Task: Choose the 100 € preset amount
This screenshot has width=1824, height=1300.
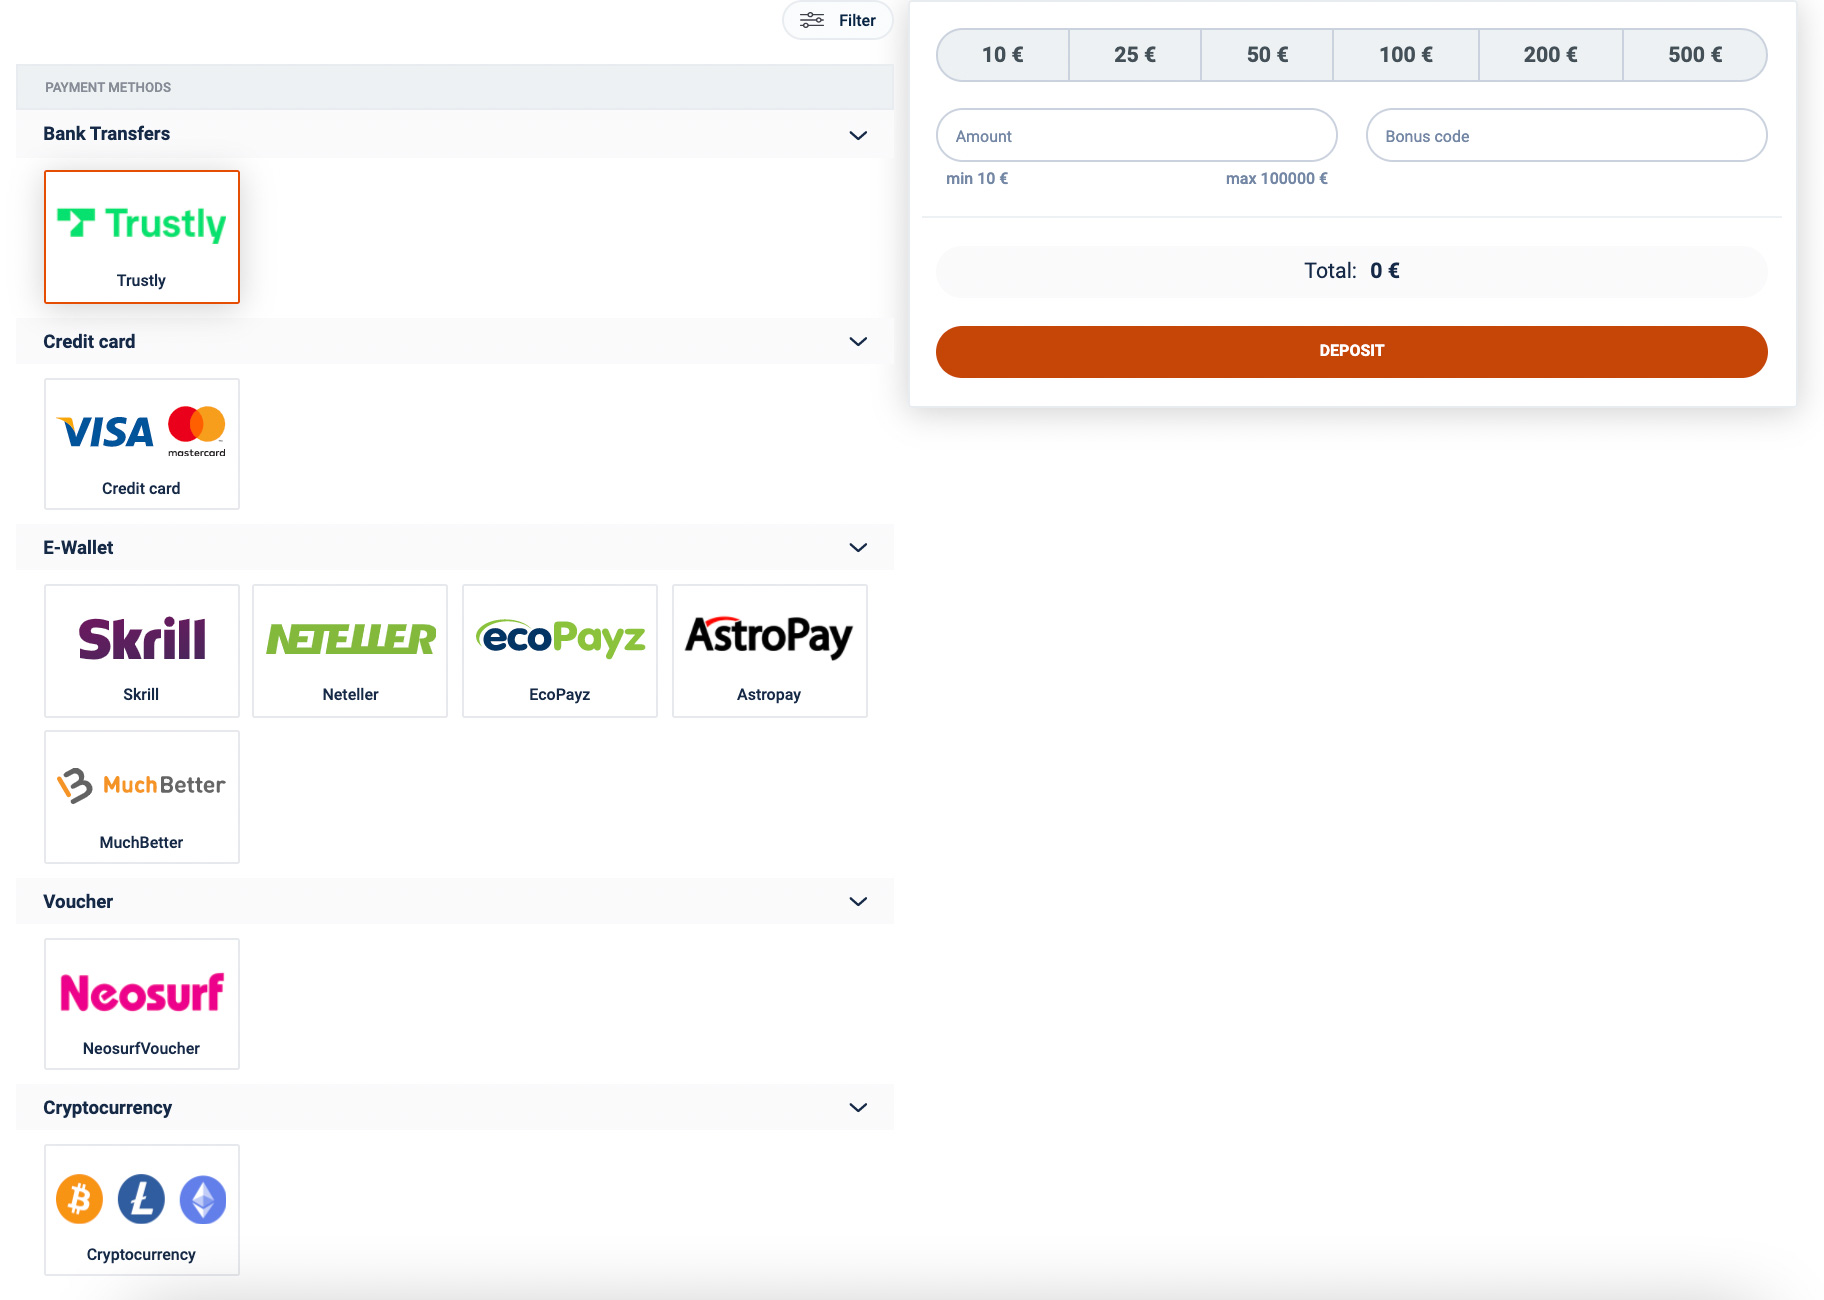Action: point(1406,55)
